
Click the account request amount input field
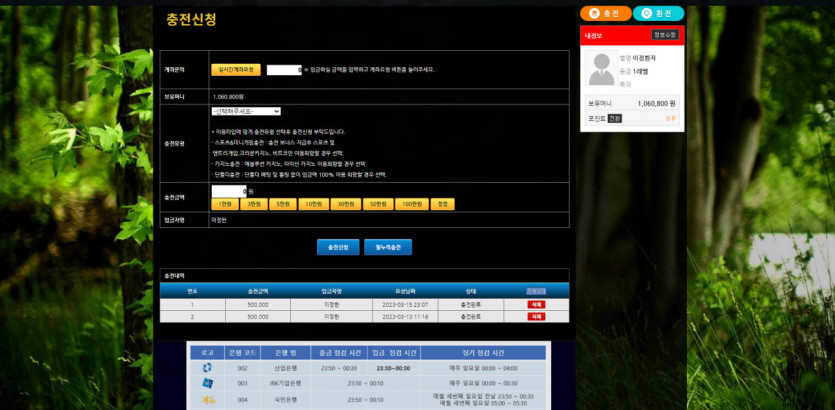pyautogui.click(x=284, y=70)
